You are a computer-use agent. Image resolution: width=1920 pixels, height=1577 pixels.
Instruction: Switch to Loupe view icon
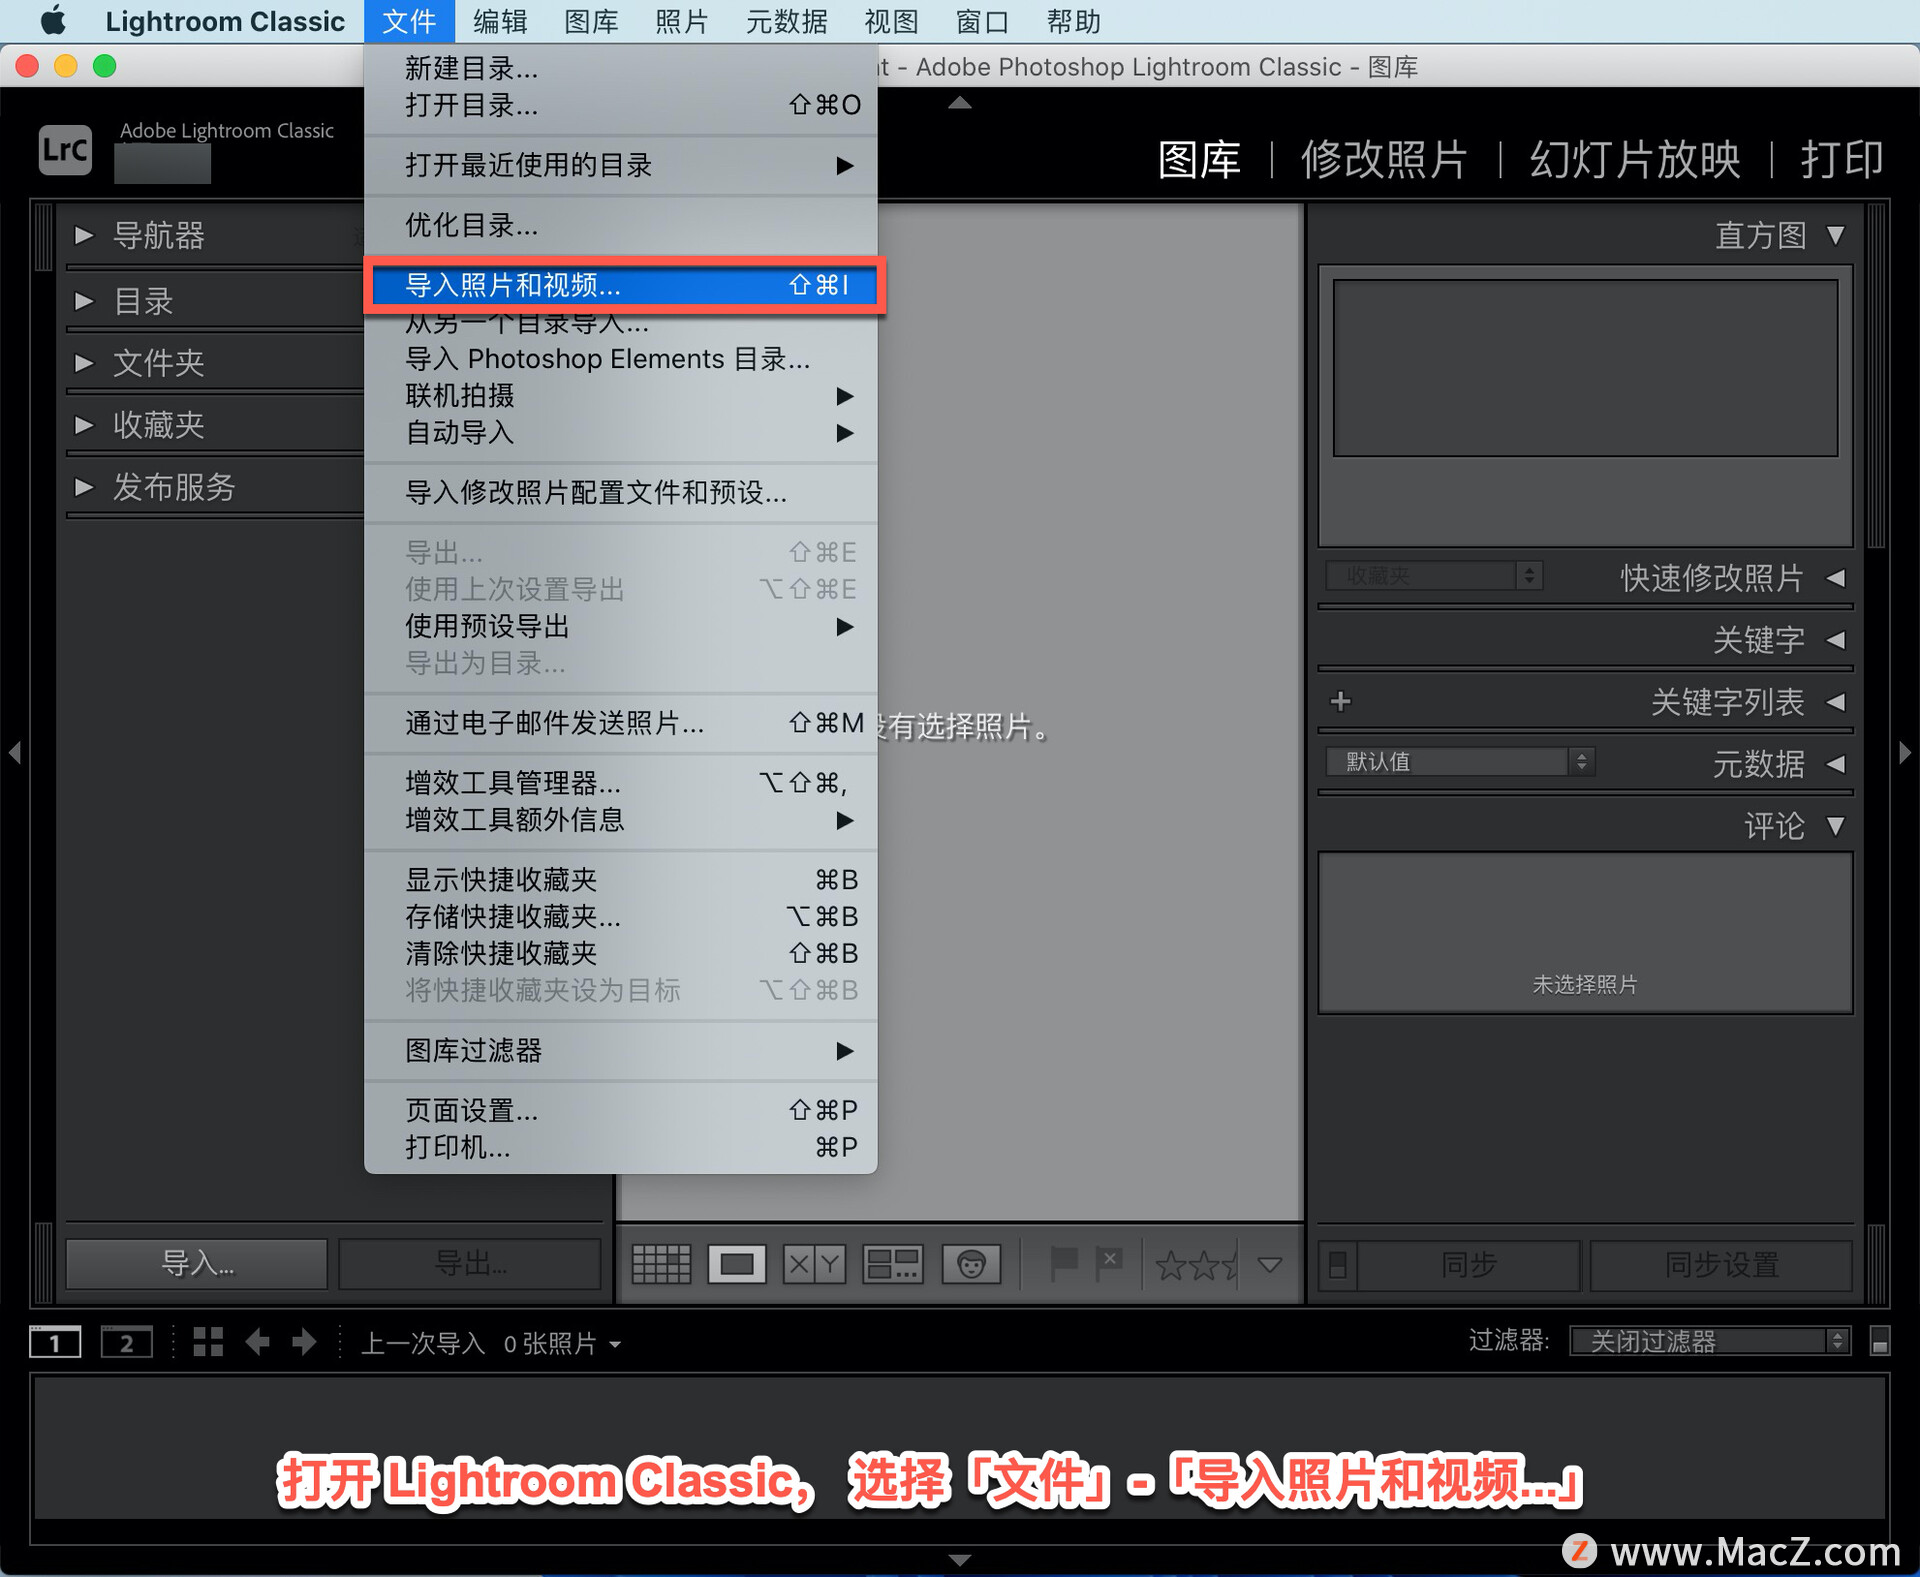[737, 1265]
